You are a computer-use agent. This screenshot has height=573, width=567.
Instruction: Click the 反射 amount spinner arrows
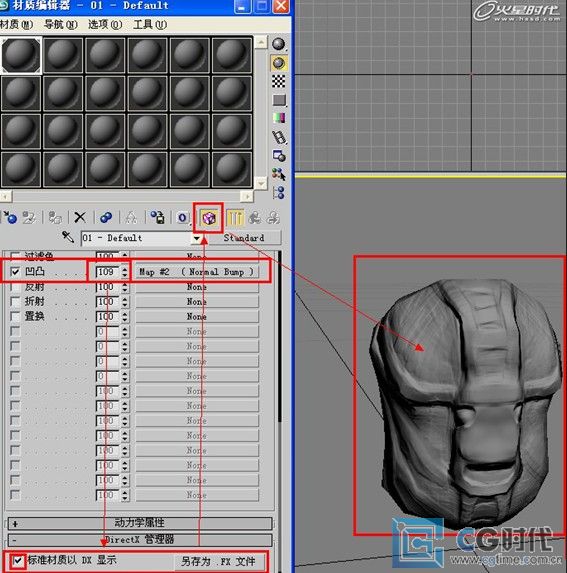point(125,287)
